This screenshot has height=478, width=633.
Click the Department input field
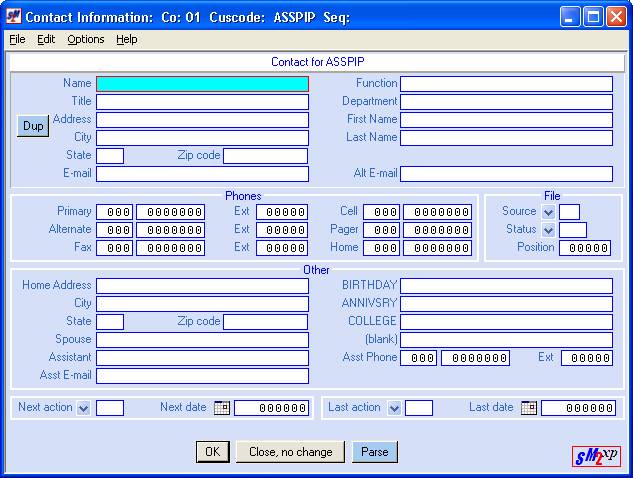[506, 102]
